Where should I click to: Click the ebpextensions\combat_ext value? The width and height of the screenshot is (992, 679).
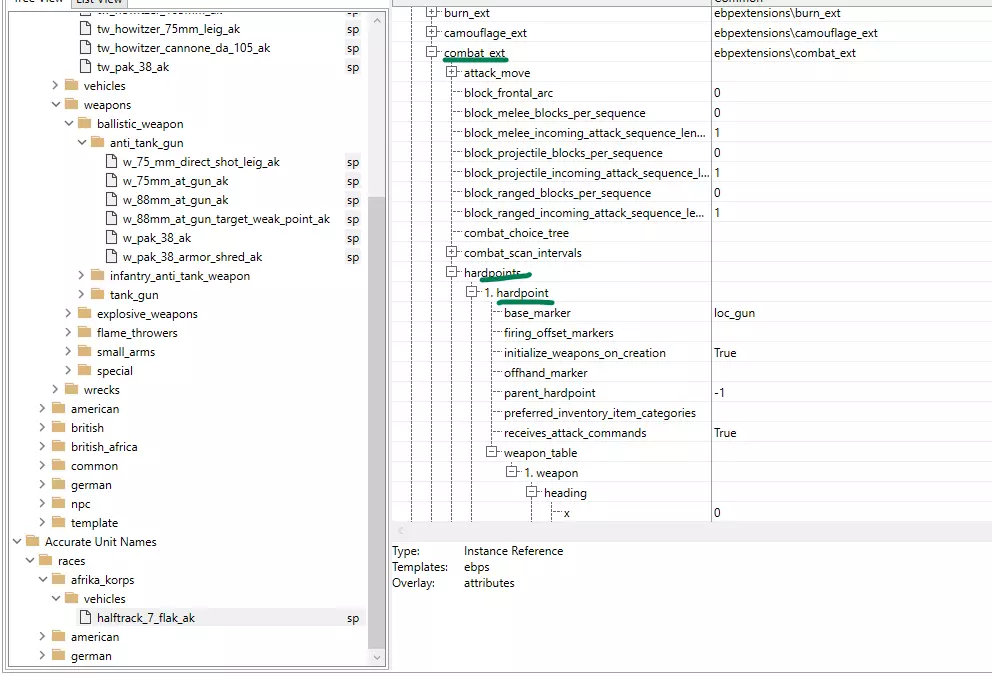tap(784, 53)
